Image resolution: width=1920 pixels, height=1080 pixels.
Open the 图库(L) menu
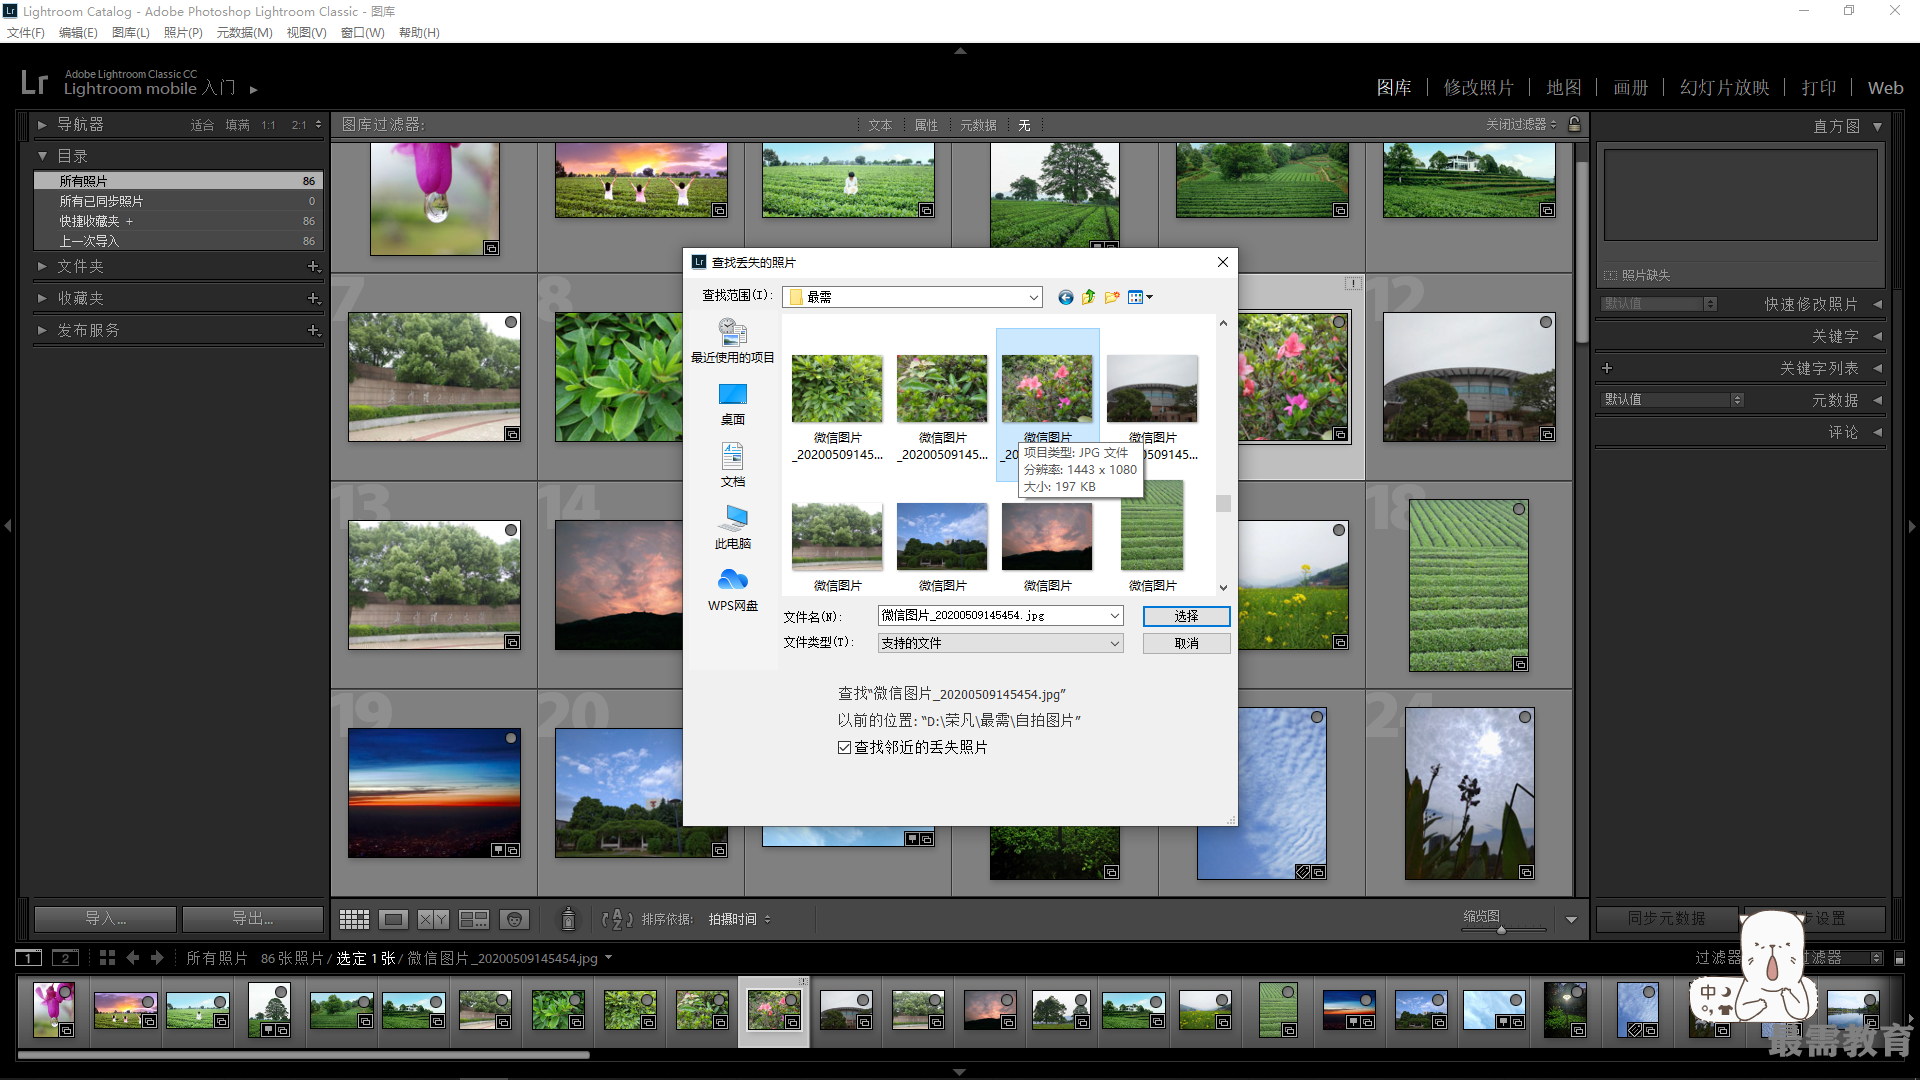tap(131, 33)
